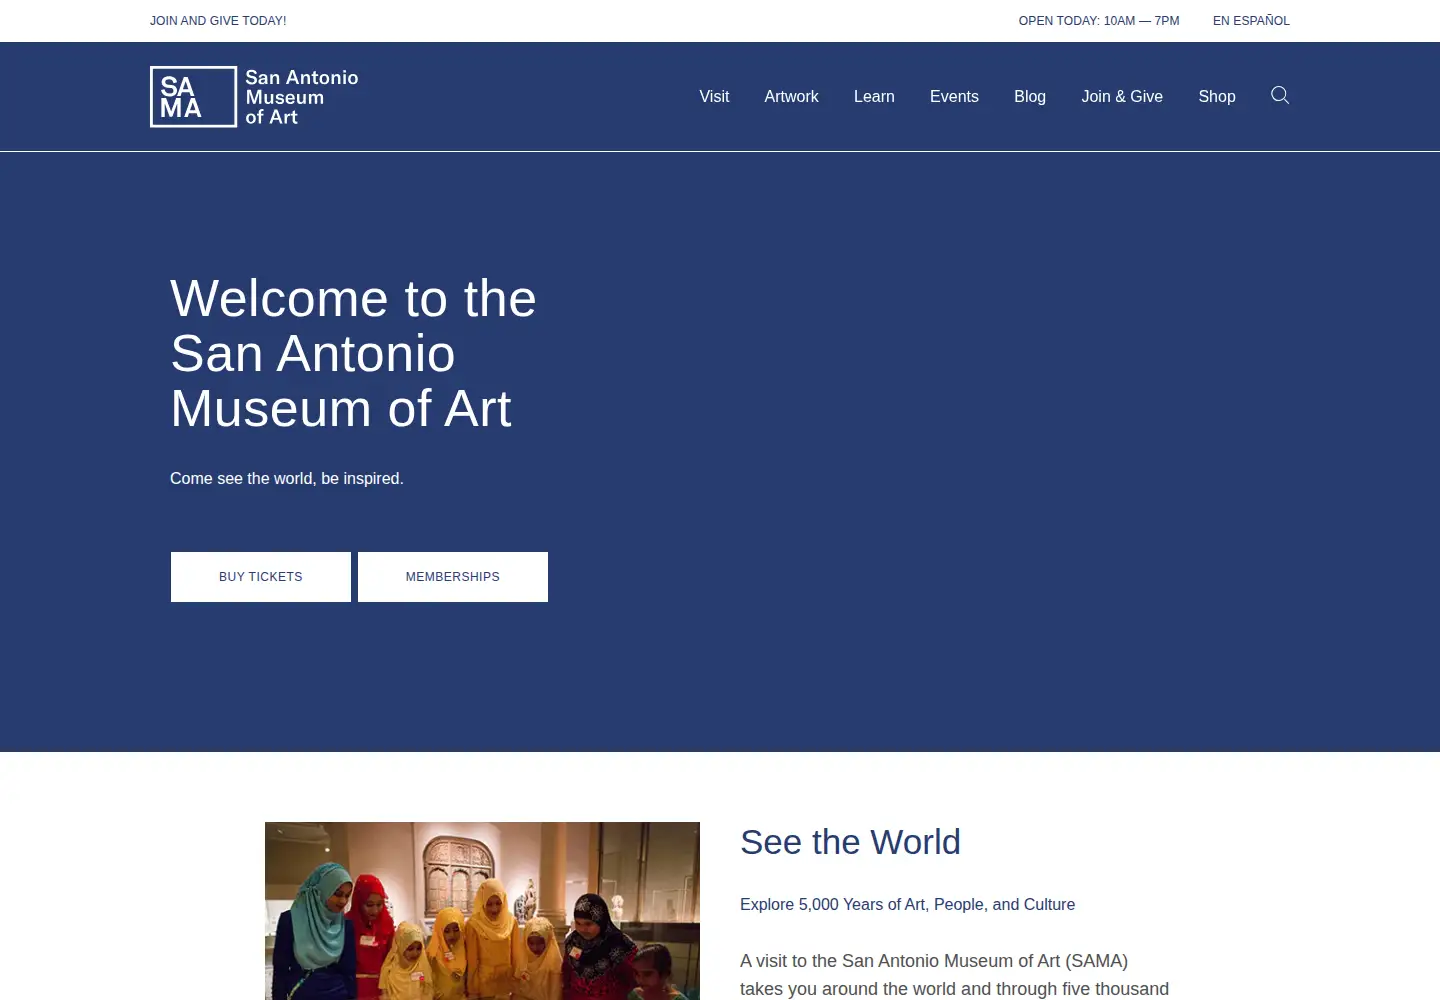Click 'Explore 5,000 Years of Art' subtitle
The width and height of the screenshot is (1440, 1000).
tap(907, 905)
